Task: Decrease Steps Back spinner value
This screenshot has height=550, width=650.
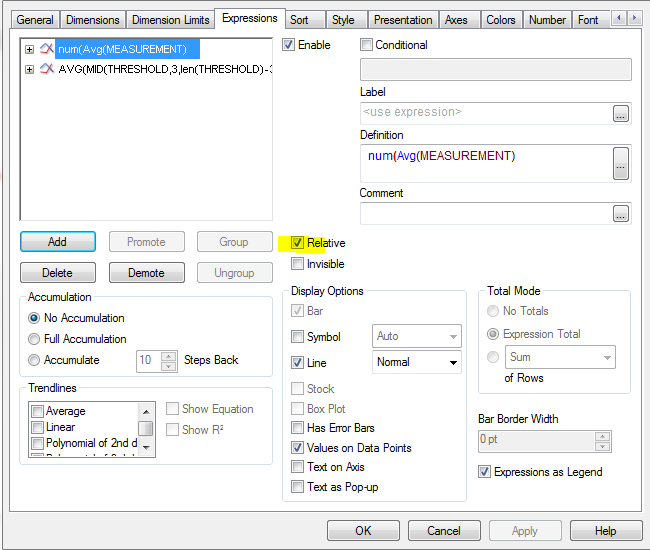Action: point(168,366)
